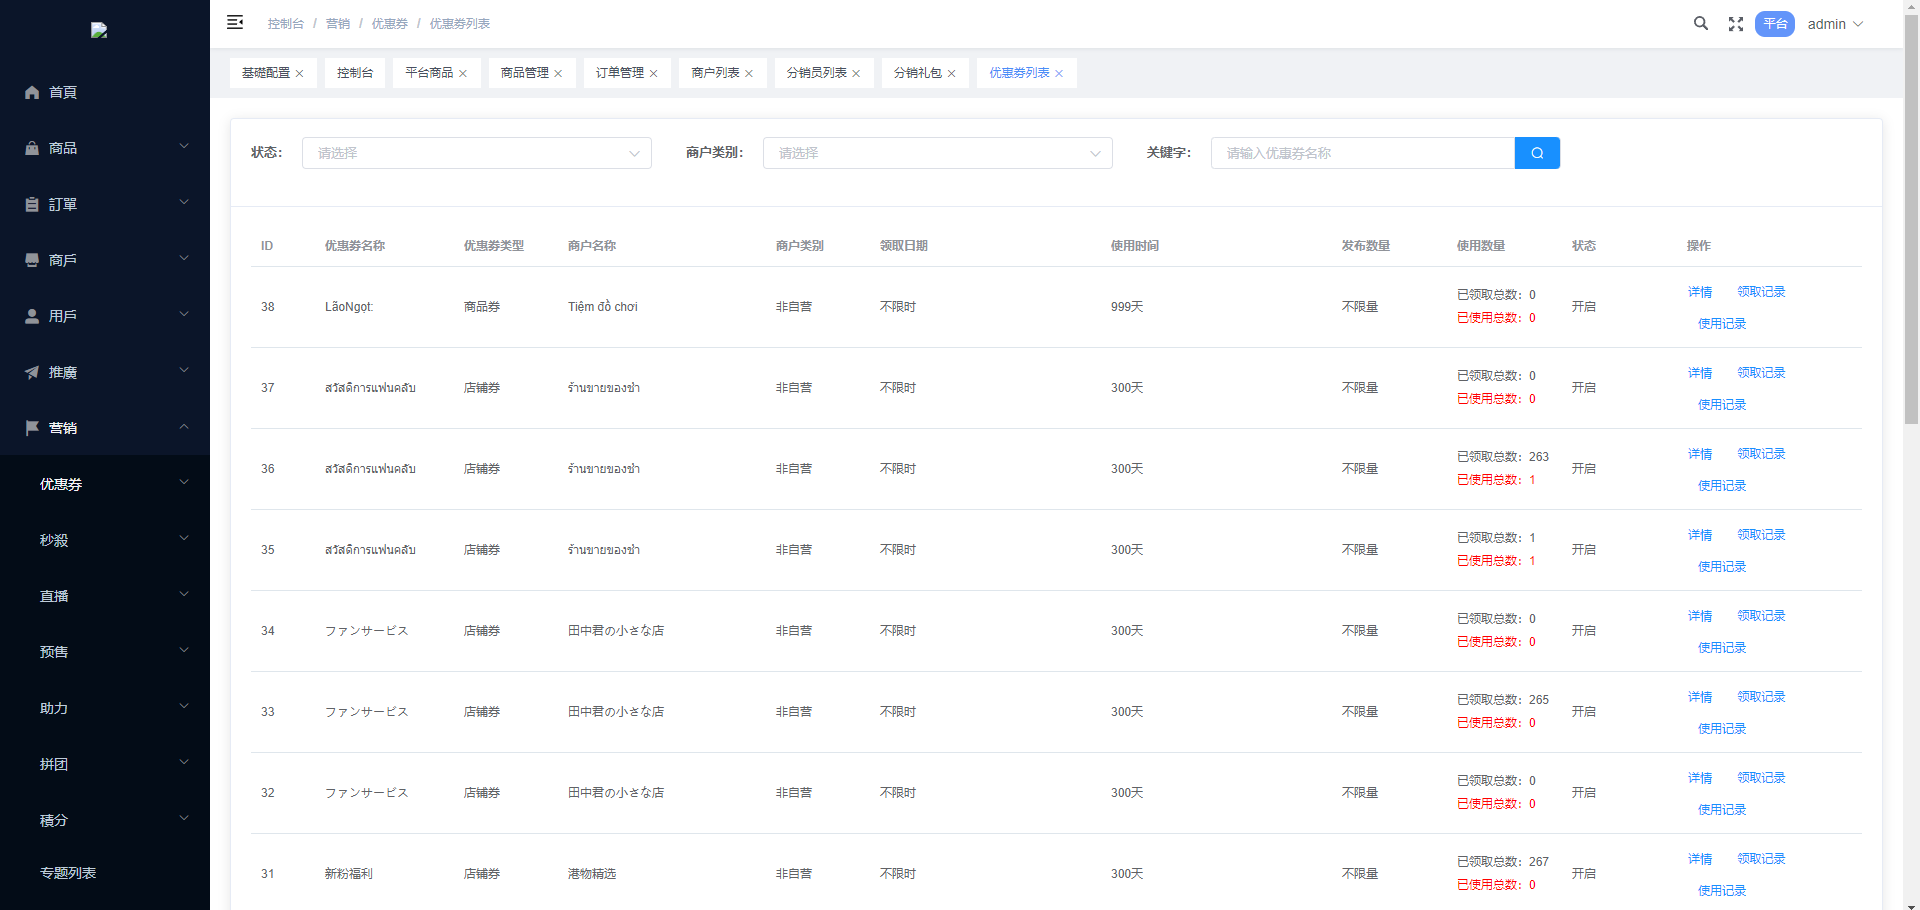Go to 首頁 home in sidebar

[63, 92]
